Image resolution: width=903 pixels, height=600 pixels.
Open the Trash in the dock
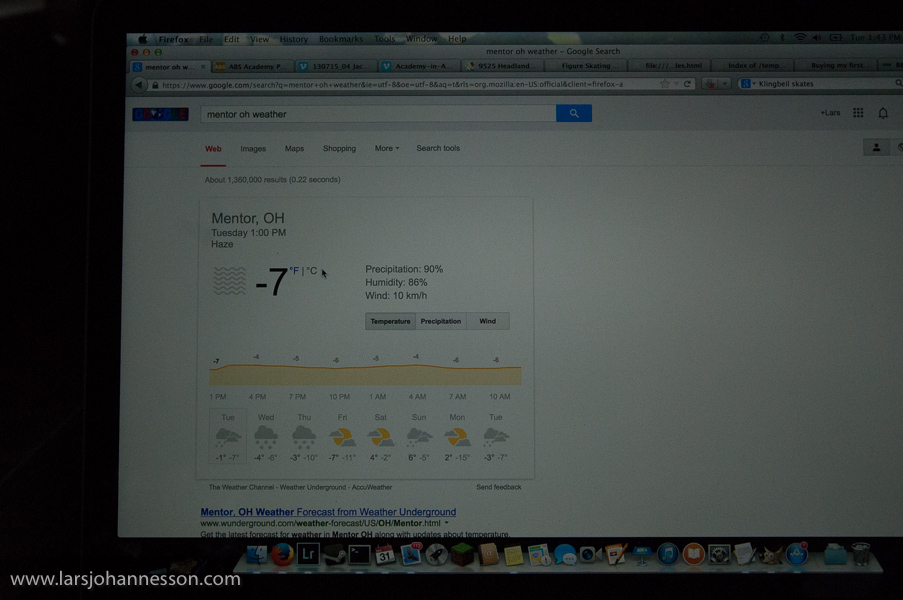[x=861, y=553]
